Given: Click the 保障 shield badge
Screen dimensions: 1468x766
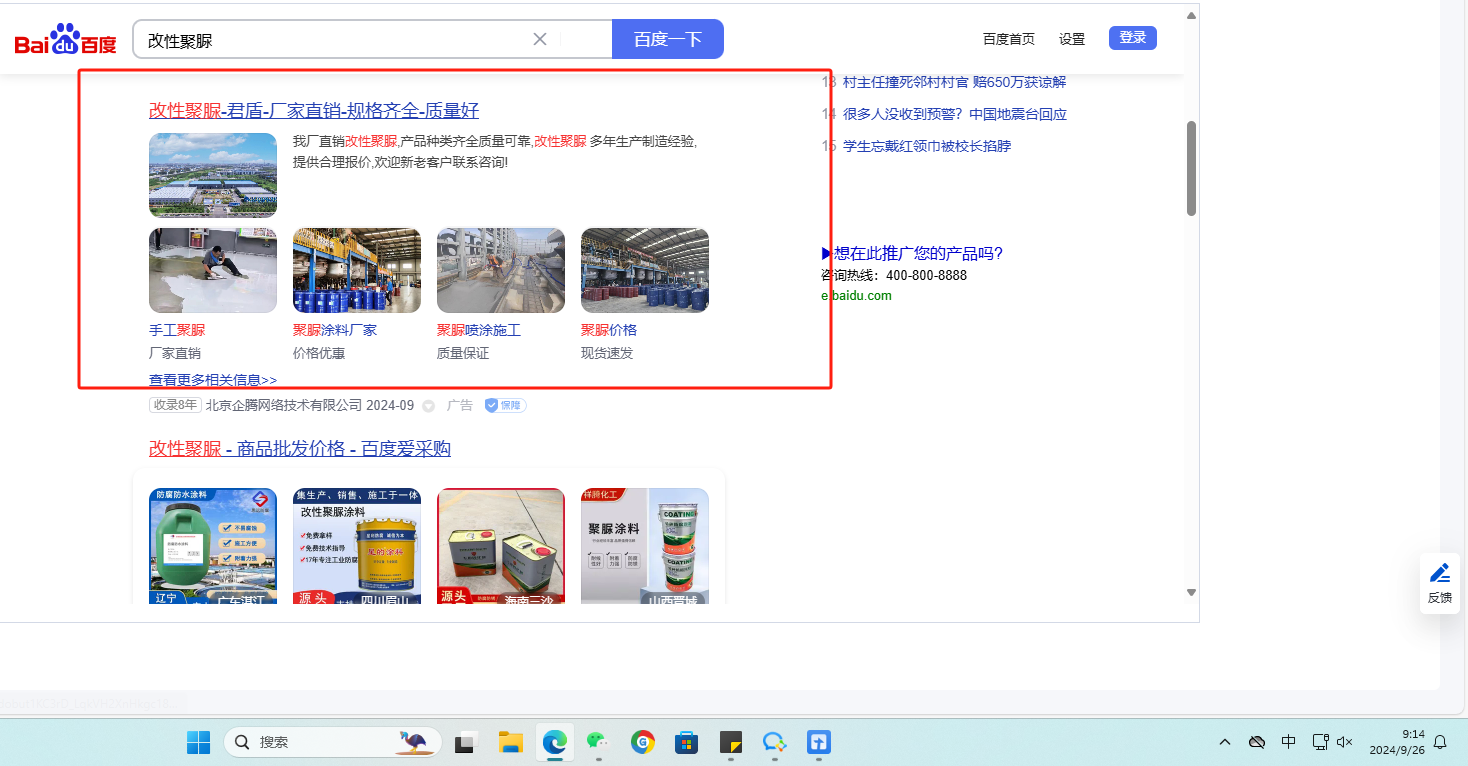Looking at the screenshot, I should click(x=505, y=405).
